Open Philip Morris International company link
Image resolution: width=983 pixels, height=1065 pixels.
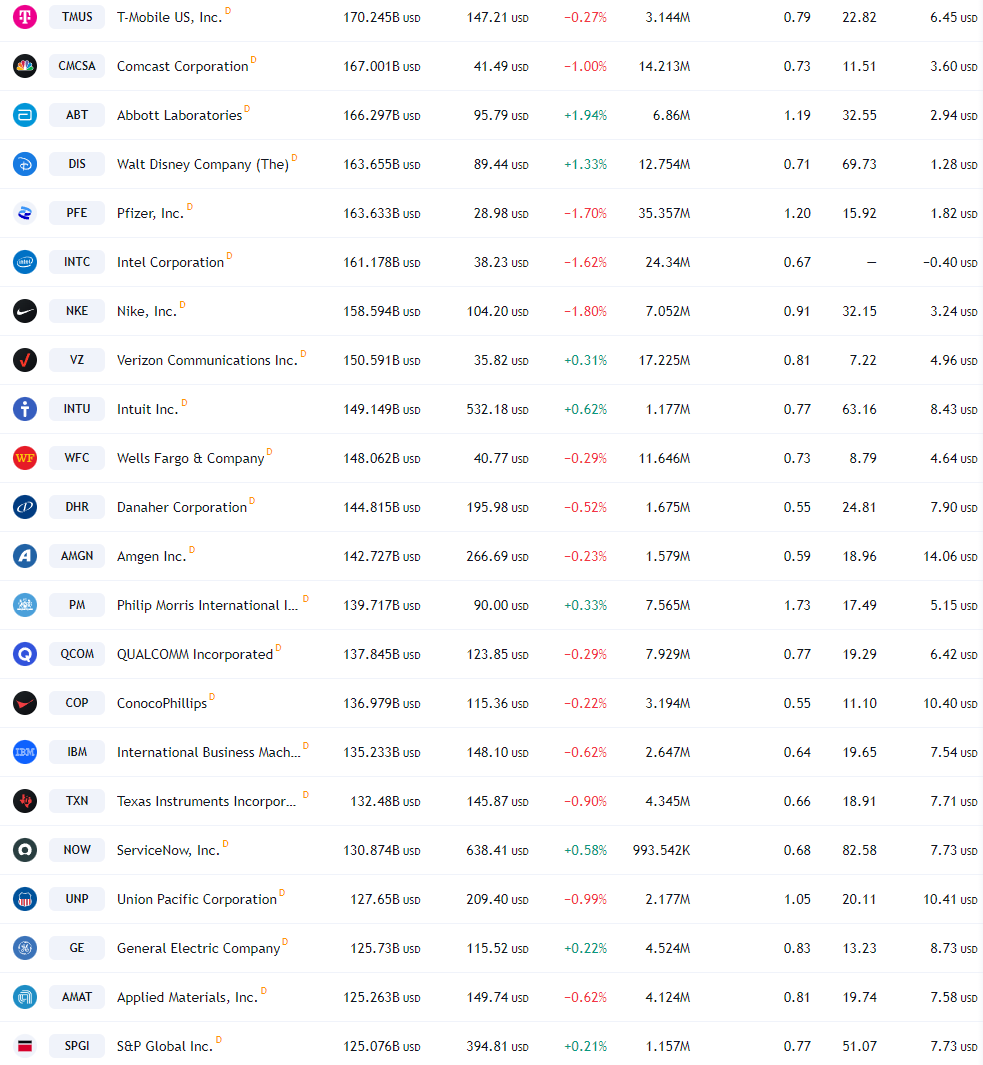pyautogui.click(x=207, y=605)
